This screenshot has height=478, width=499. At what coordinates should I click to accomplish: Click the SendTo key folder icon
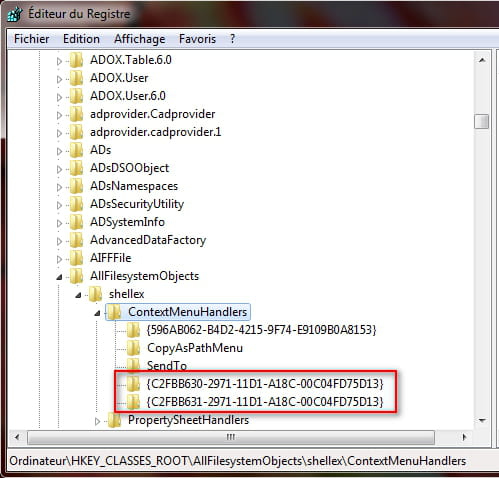click(134, 365)
